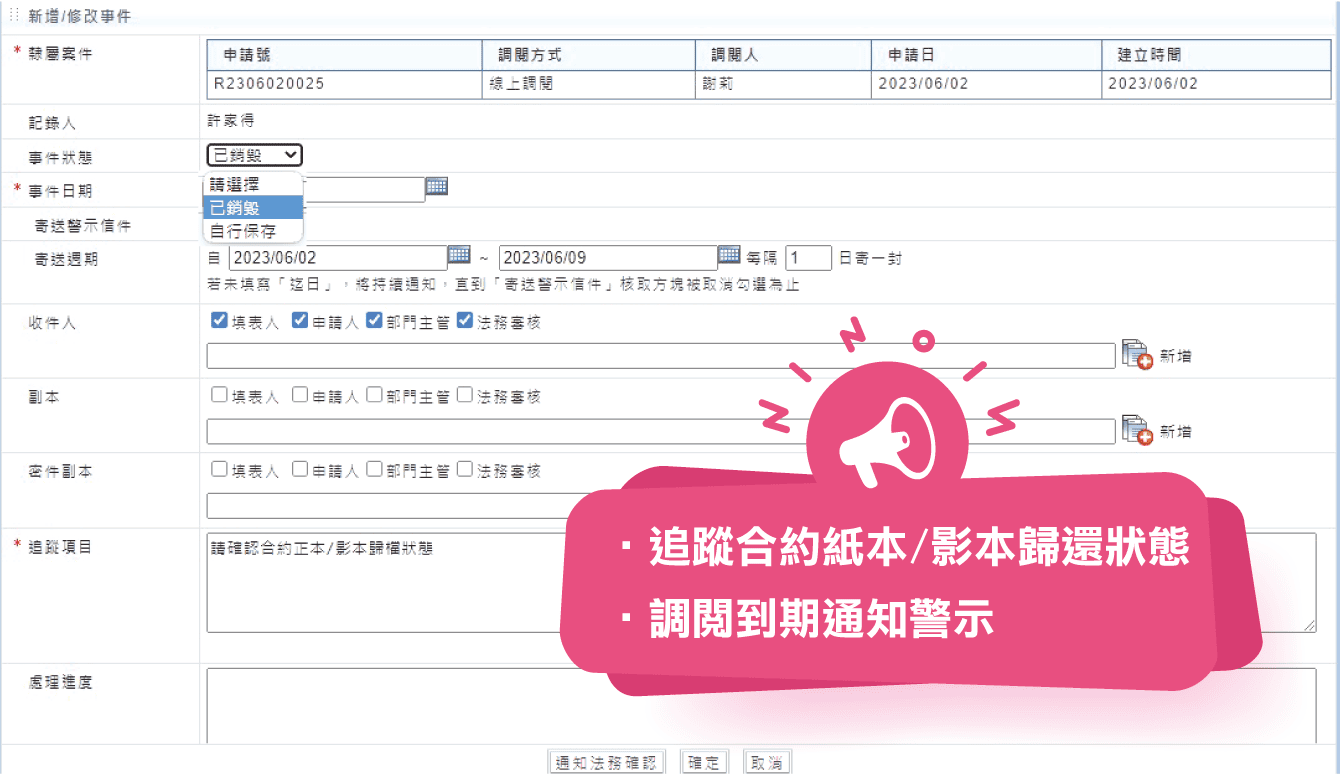The width and height of the screenshot is (1340, 774).
Task: Click the 取消 cancel button
Action: pos(766,762)
